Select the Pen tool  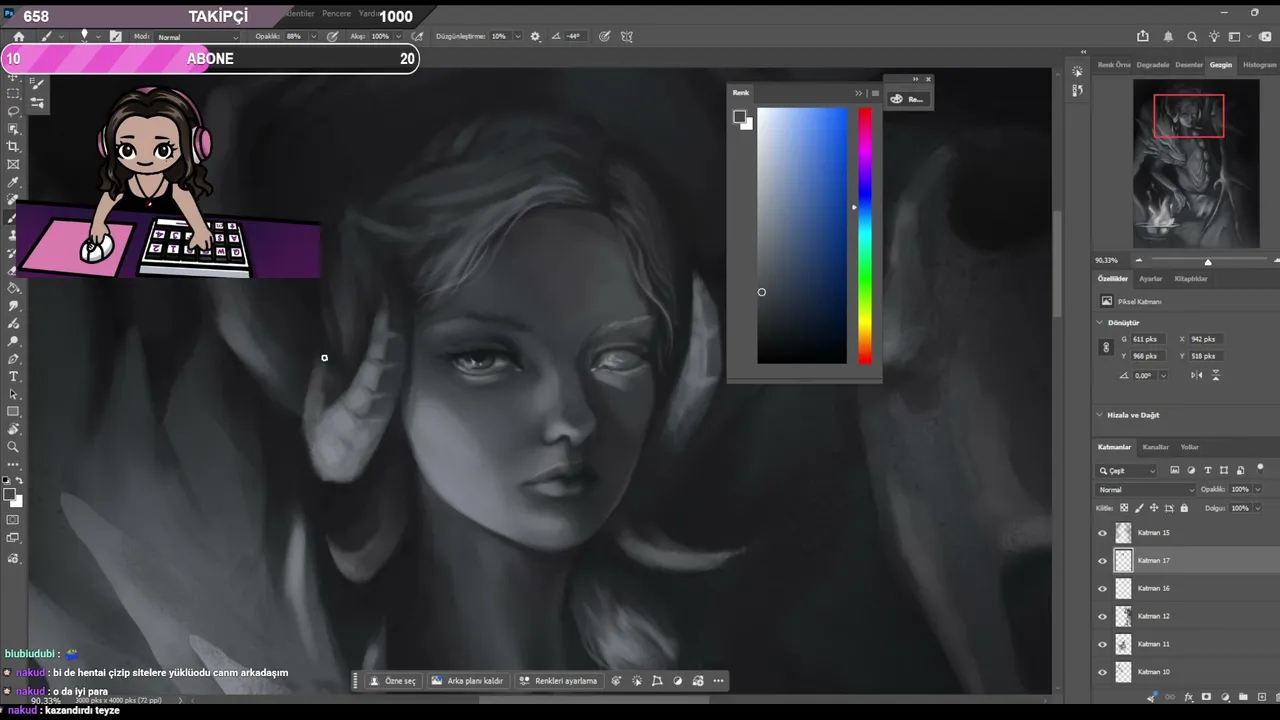(x=14, y=359)
